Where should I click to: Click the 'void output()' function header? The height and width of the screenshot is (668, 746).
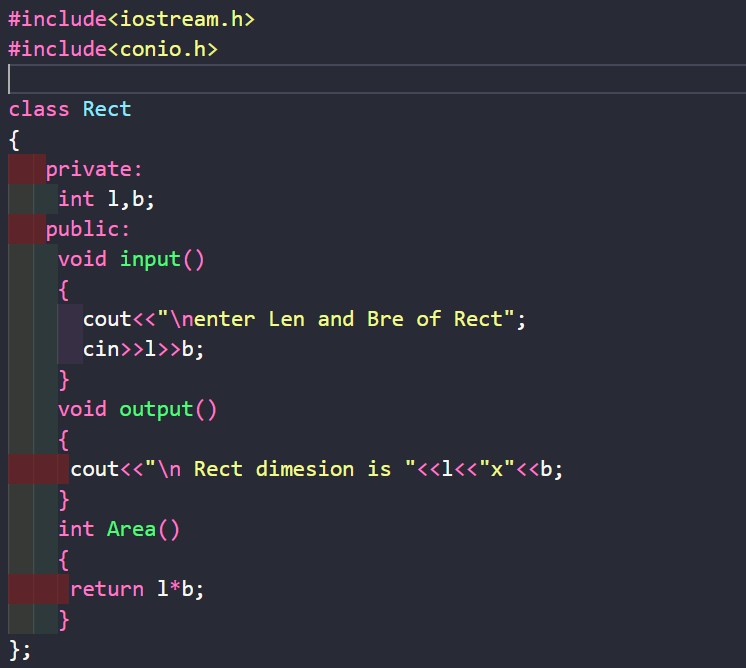137,410
